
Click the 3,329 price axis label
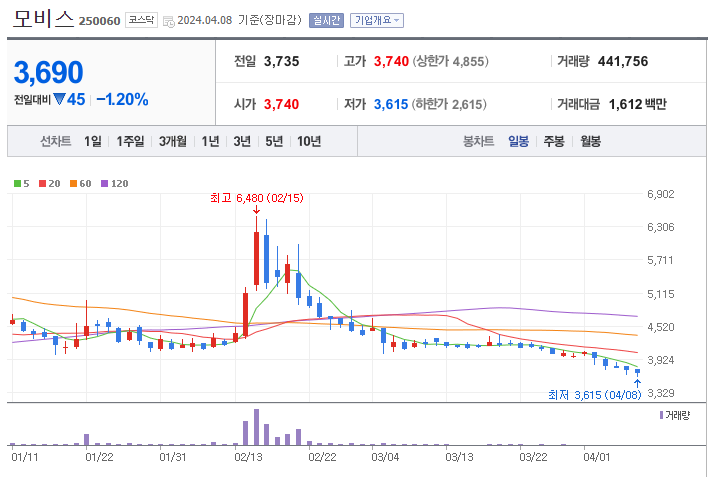(660, 393)
